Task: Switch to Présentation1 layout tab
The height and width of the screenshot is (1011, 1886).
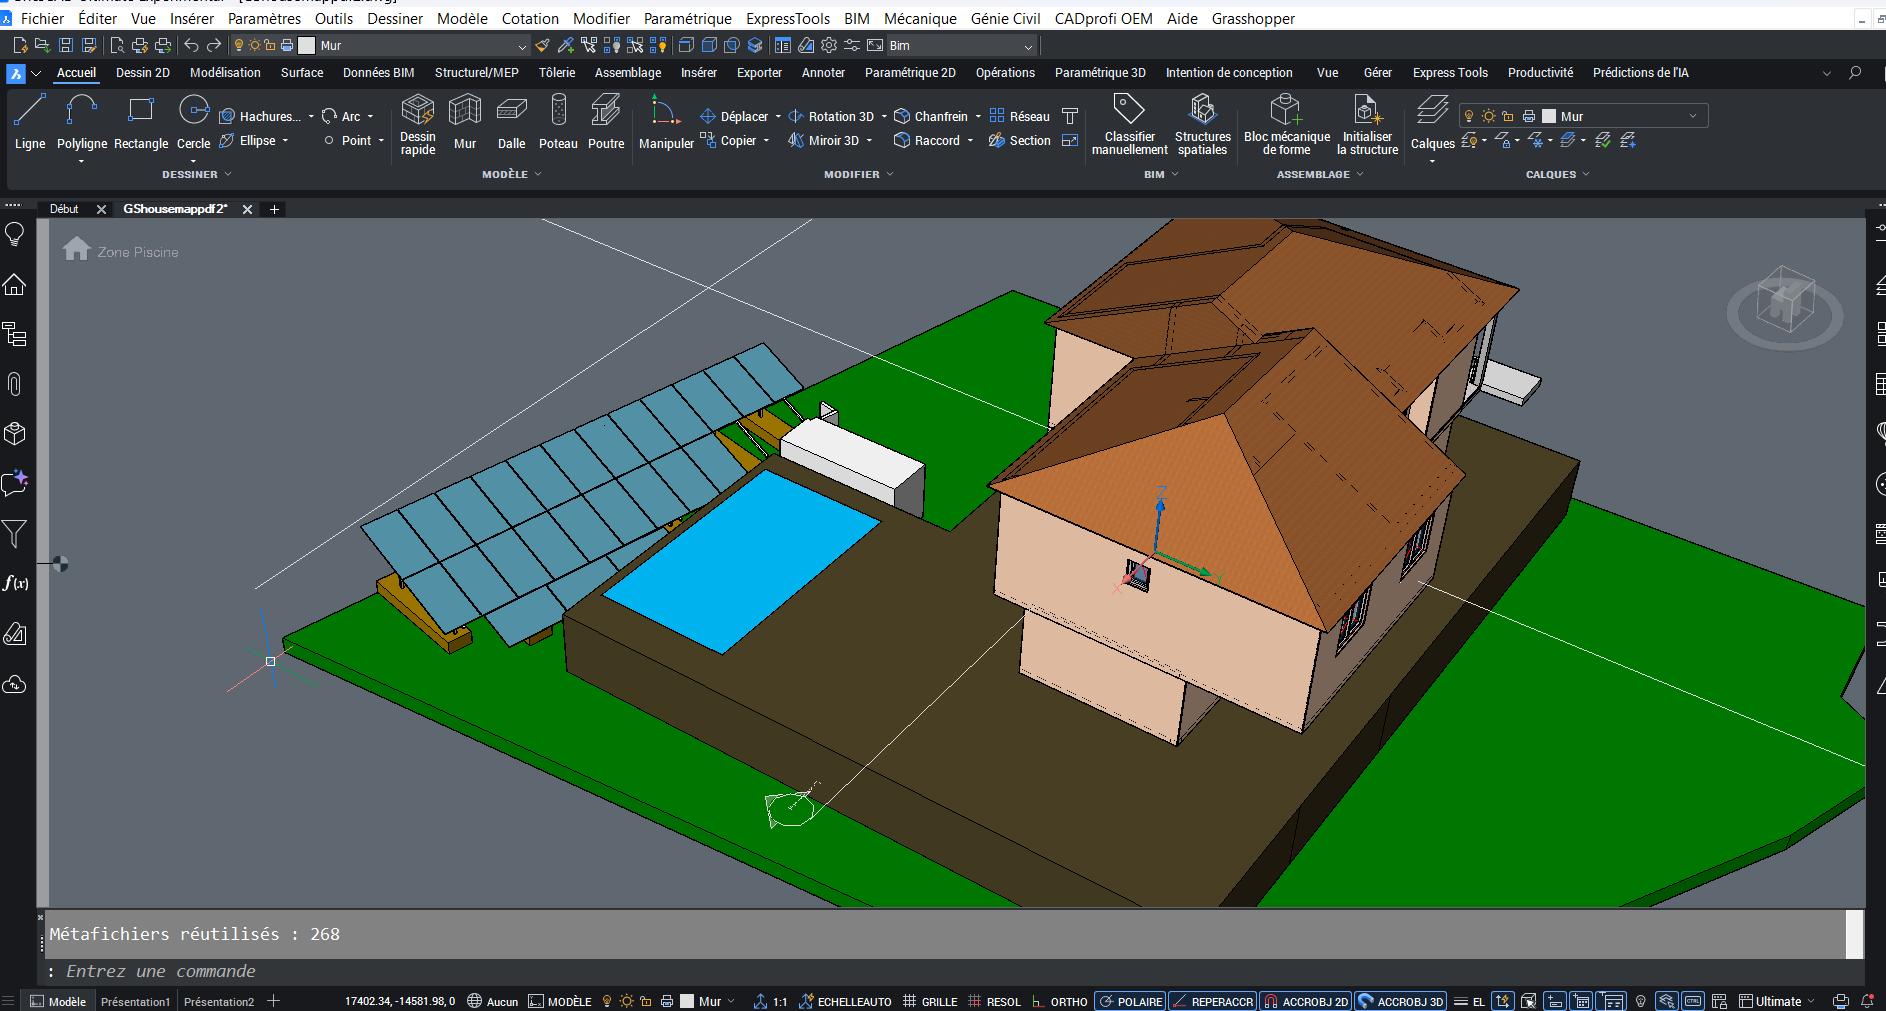Action: point(135,1001)
